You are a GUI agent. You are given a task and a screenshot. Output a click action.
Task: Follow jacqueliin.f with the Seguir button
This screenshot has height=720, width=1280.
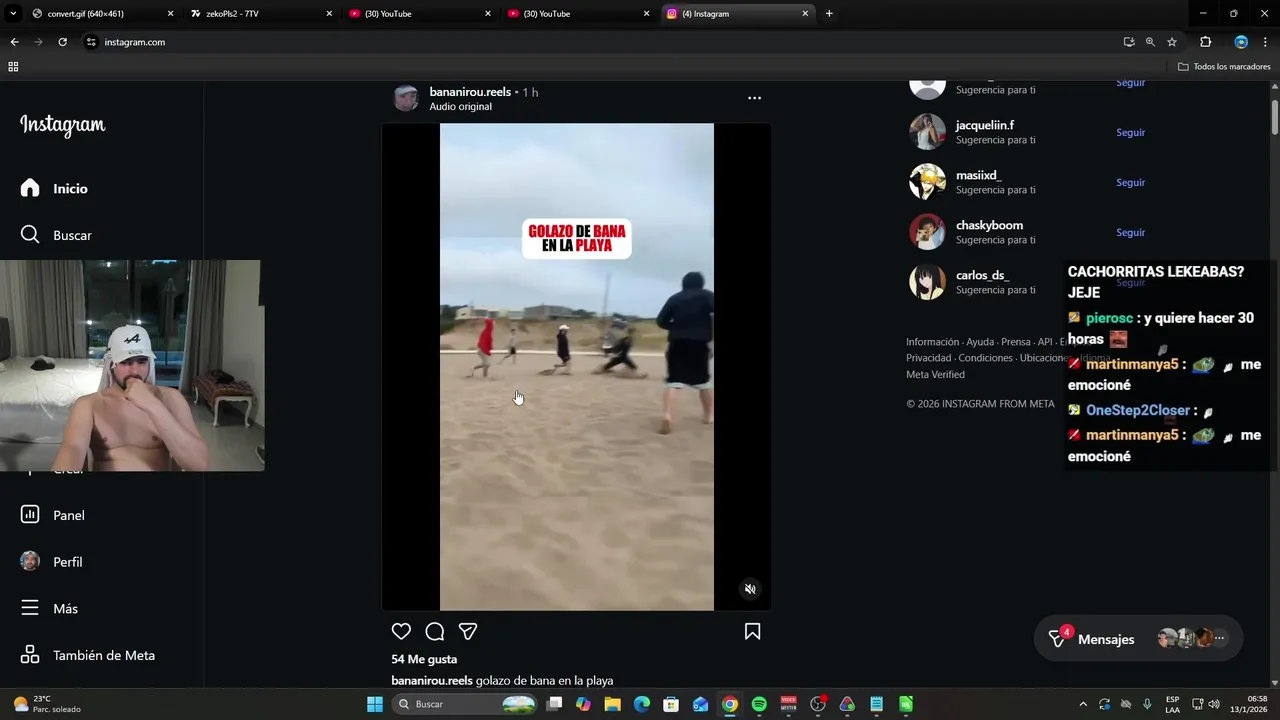click(x=1131, y=132)
